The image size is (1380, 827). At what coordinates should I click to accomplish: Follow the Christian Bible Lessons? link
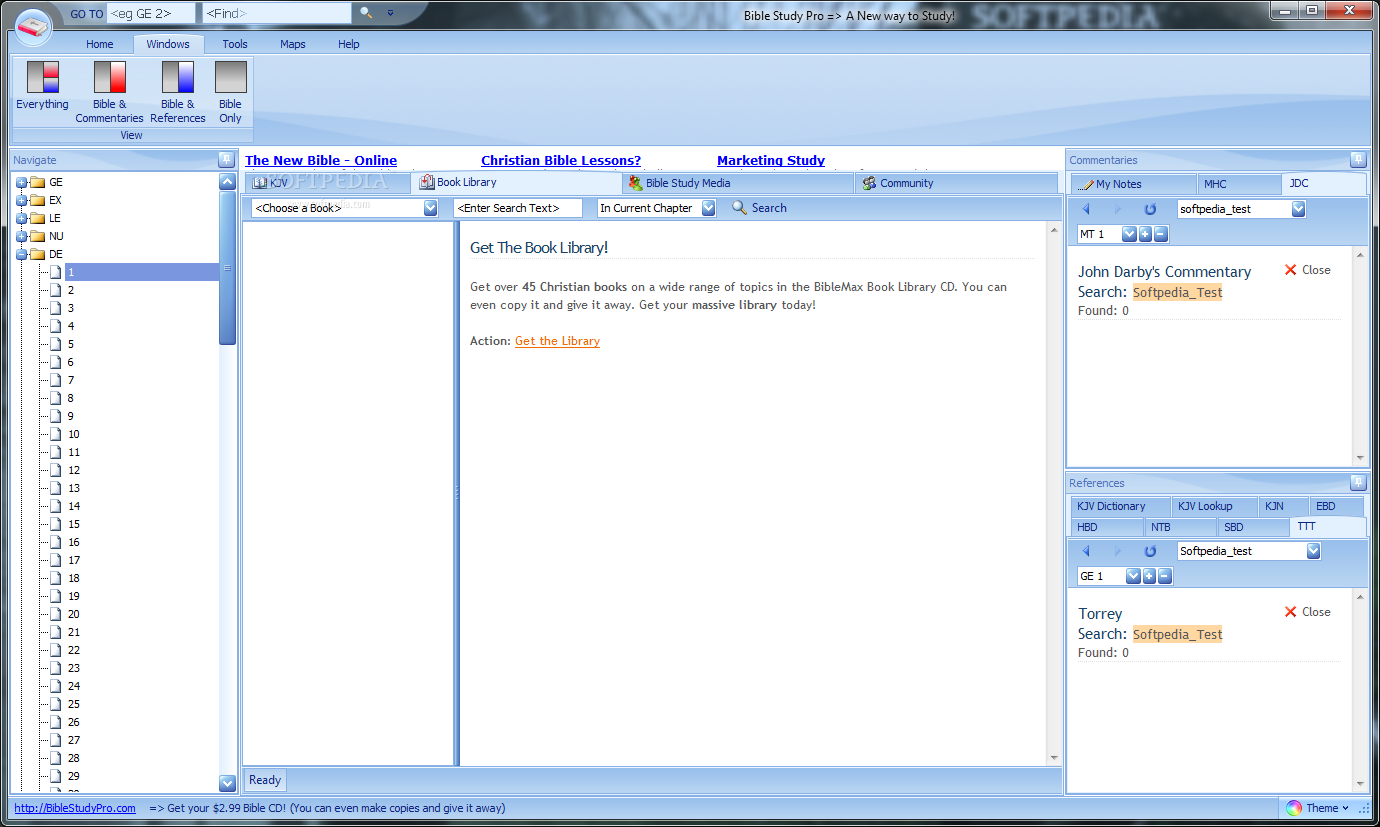(x=561, y=160)
